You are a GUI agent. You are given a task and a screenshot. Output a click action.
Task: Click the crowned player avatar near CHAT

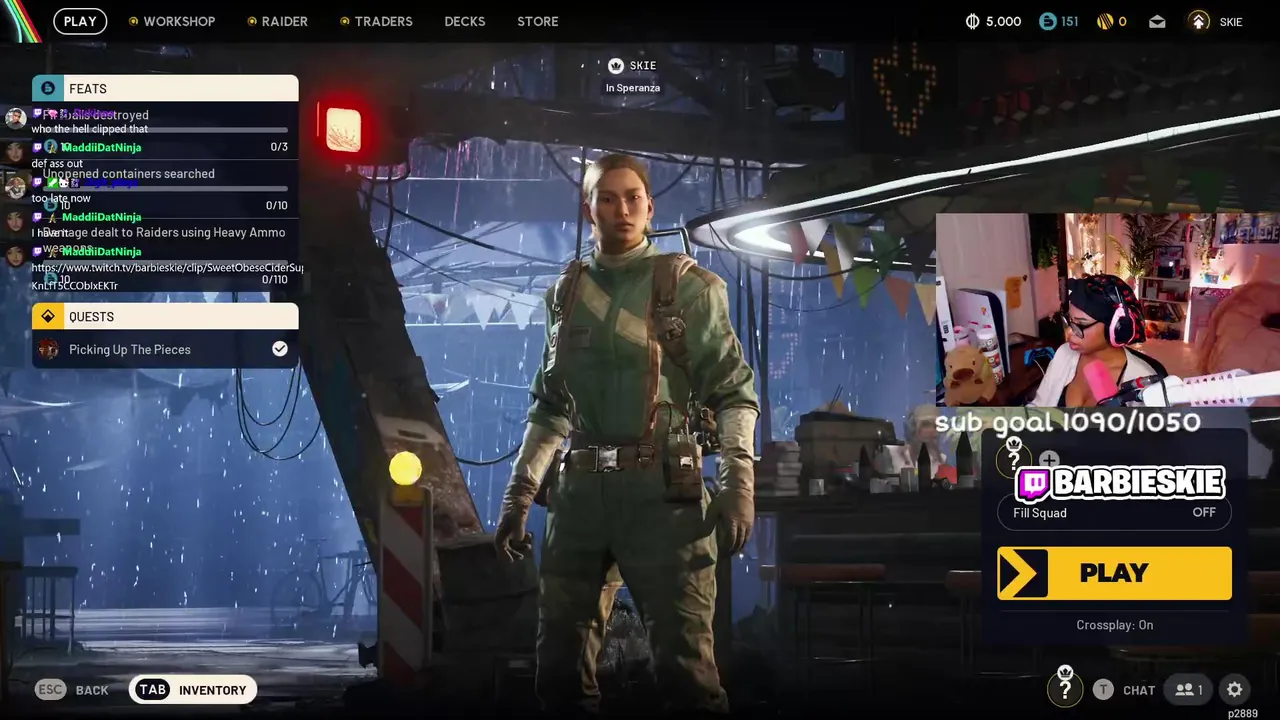pyautogui.click(x=1065, y=686)
